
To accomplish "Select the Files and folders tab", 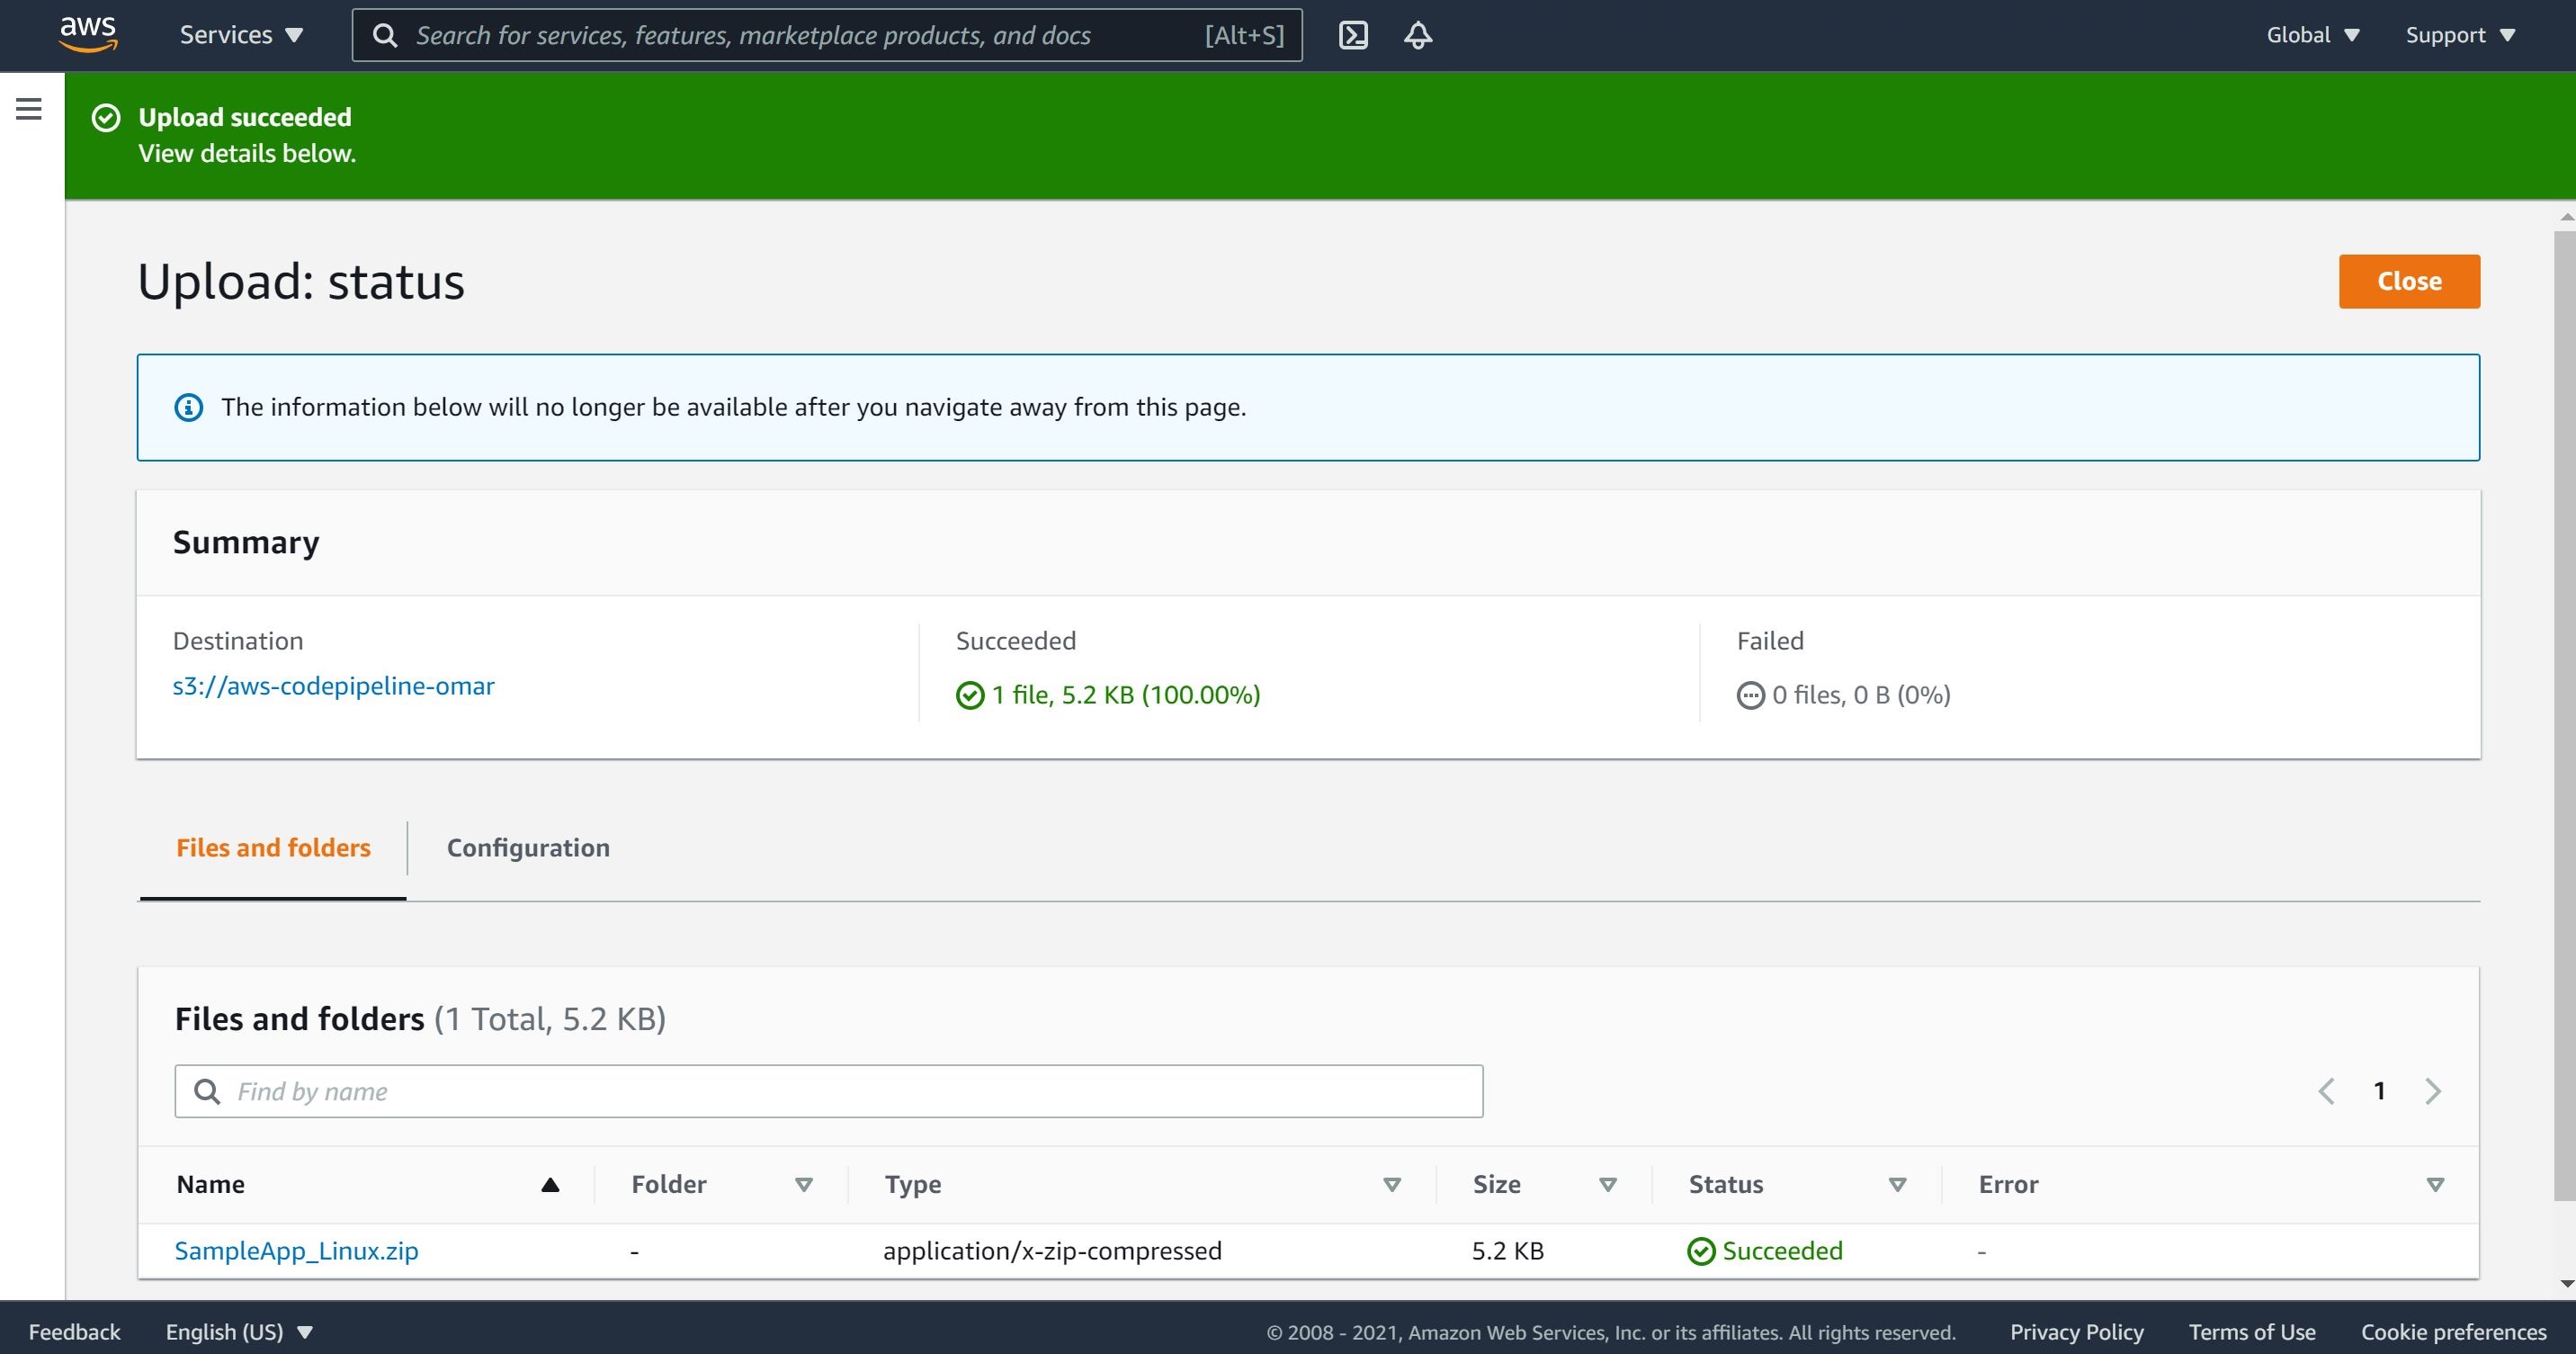I will [x=271, y=847].
